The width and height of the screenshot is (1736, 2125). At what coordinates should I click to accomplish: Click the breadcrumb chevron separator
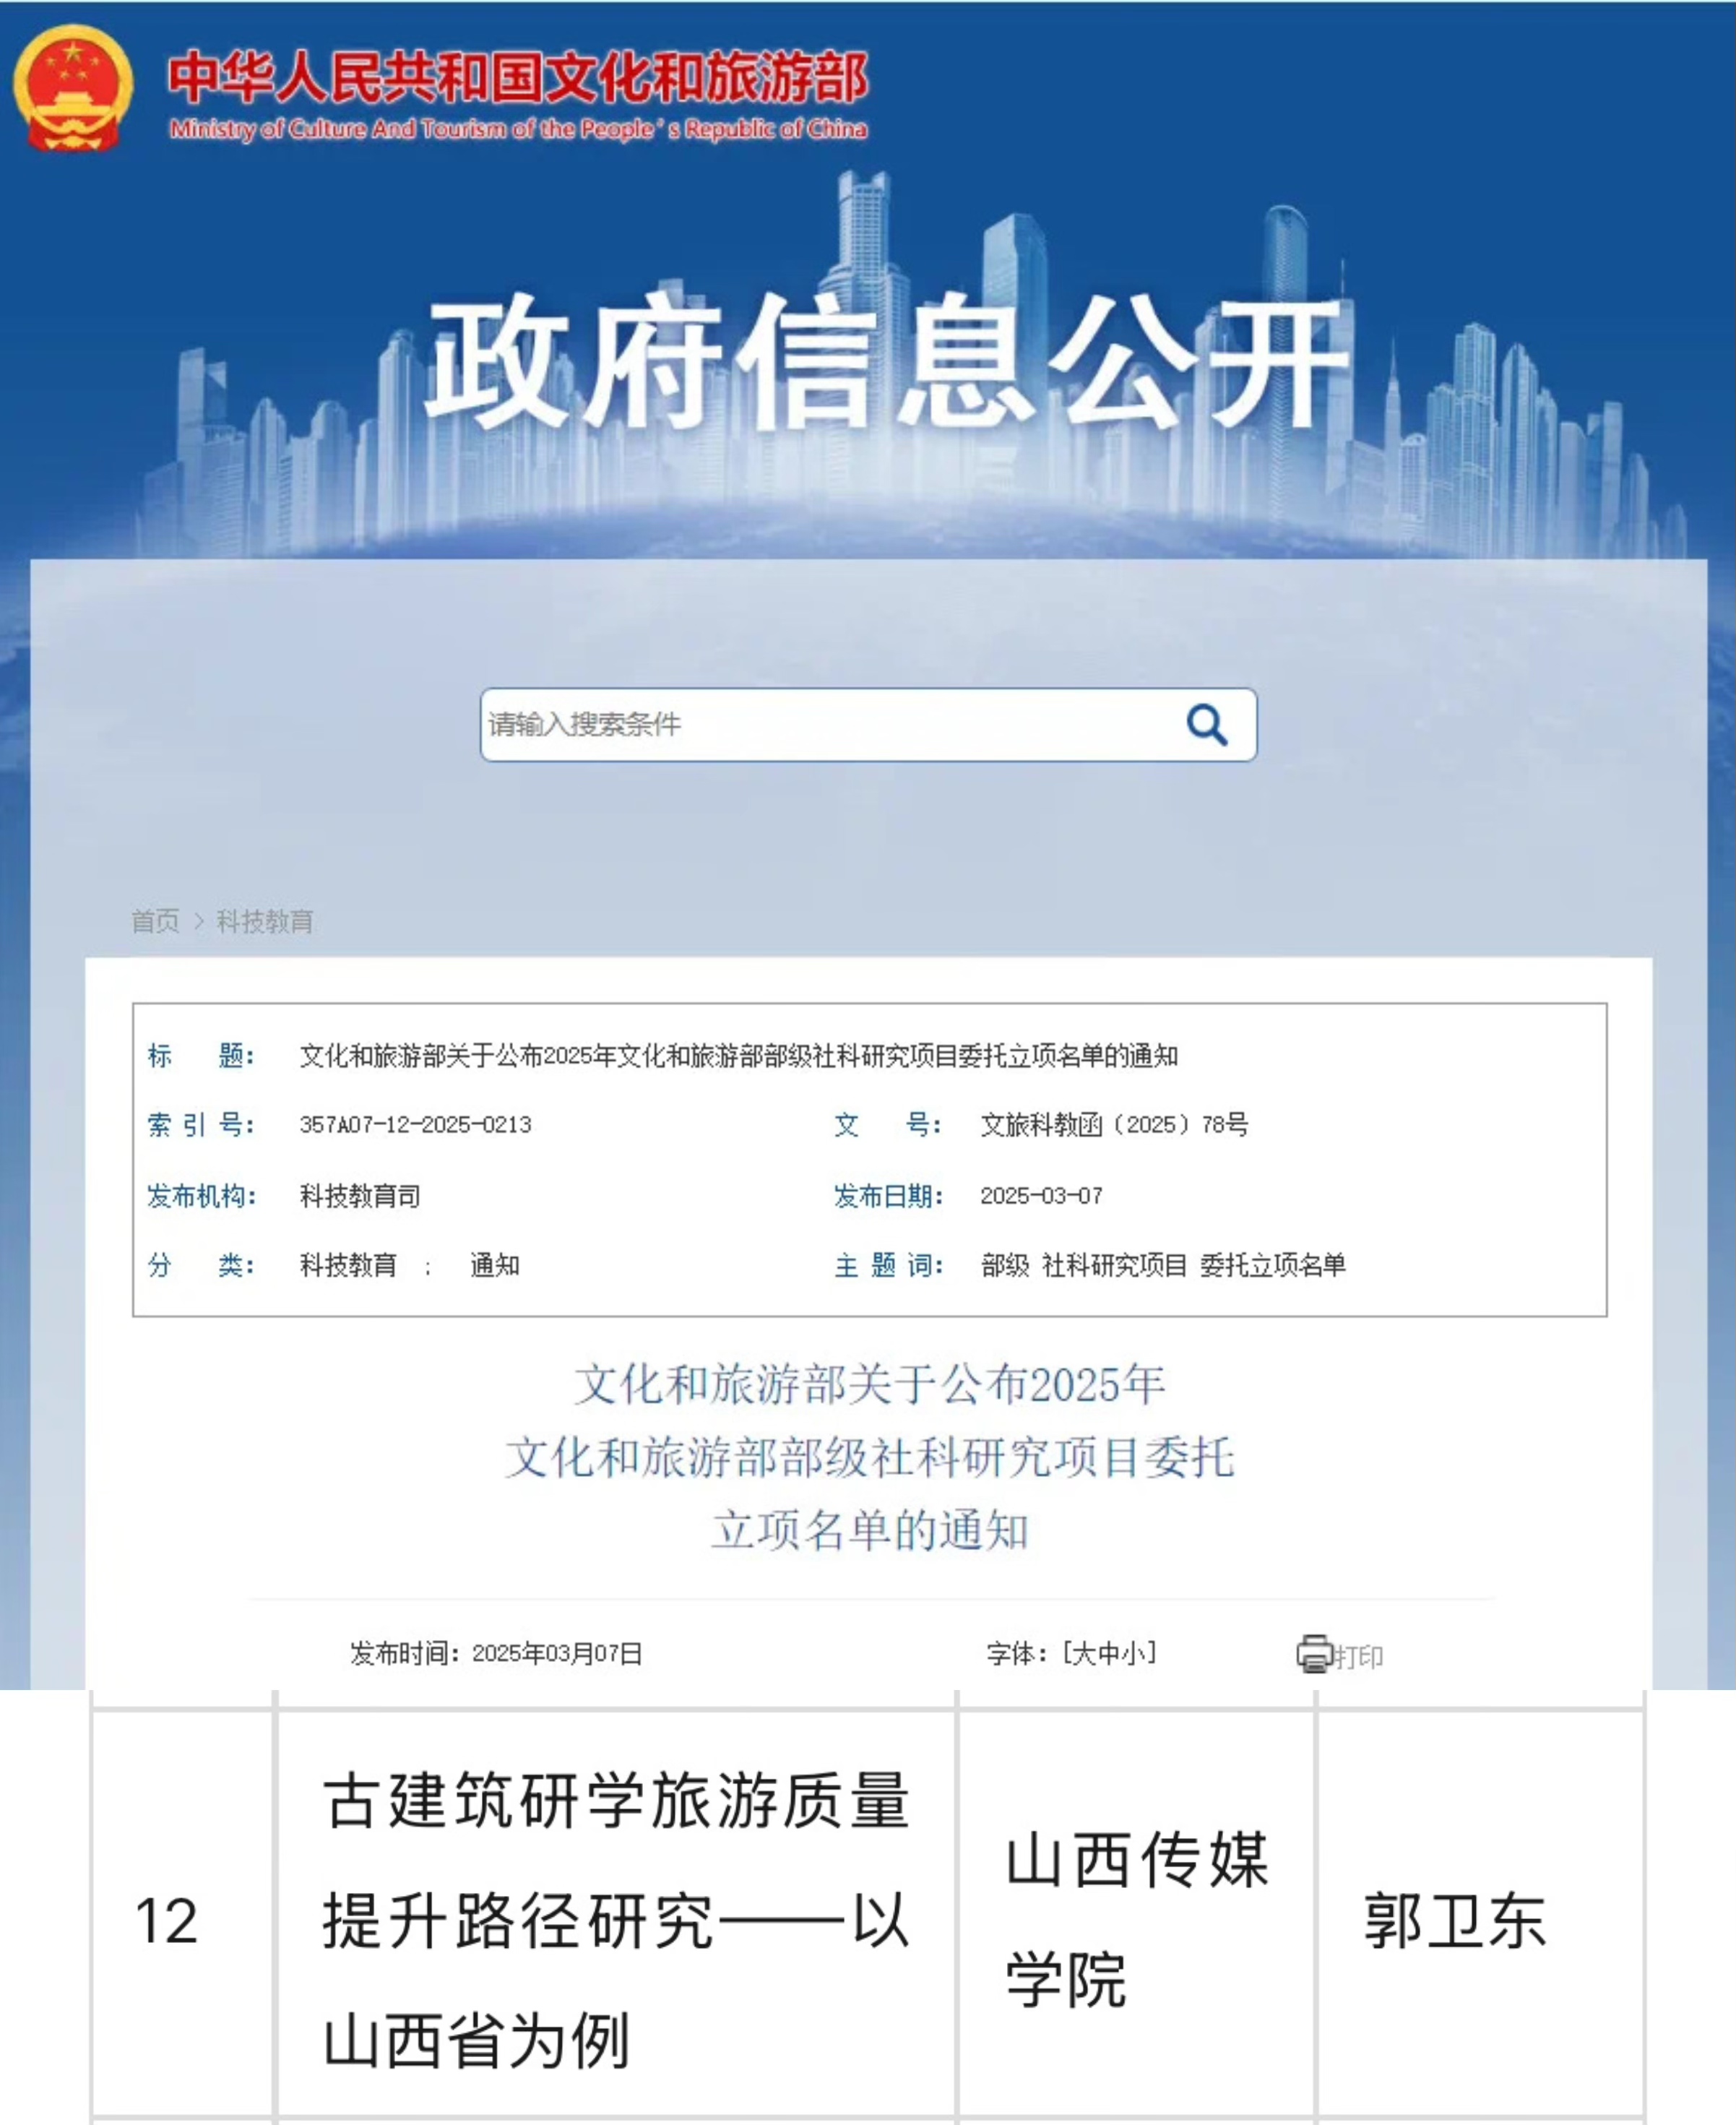198,921
